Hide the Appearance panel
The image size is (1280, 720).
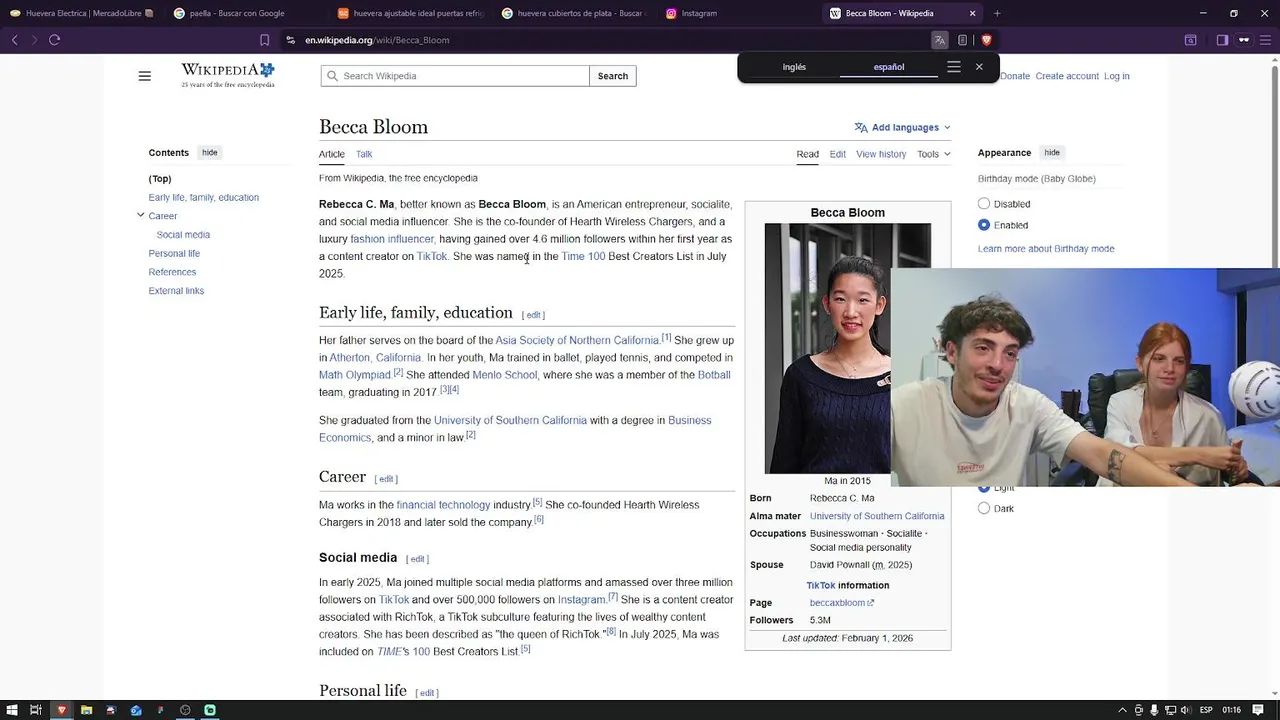tap(1052, 153)
